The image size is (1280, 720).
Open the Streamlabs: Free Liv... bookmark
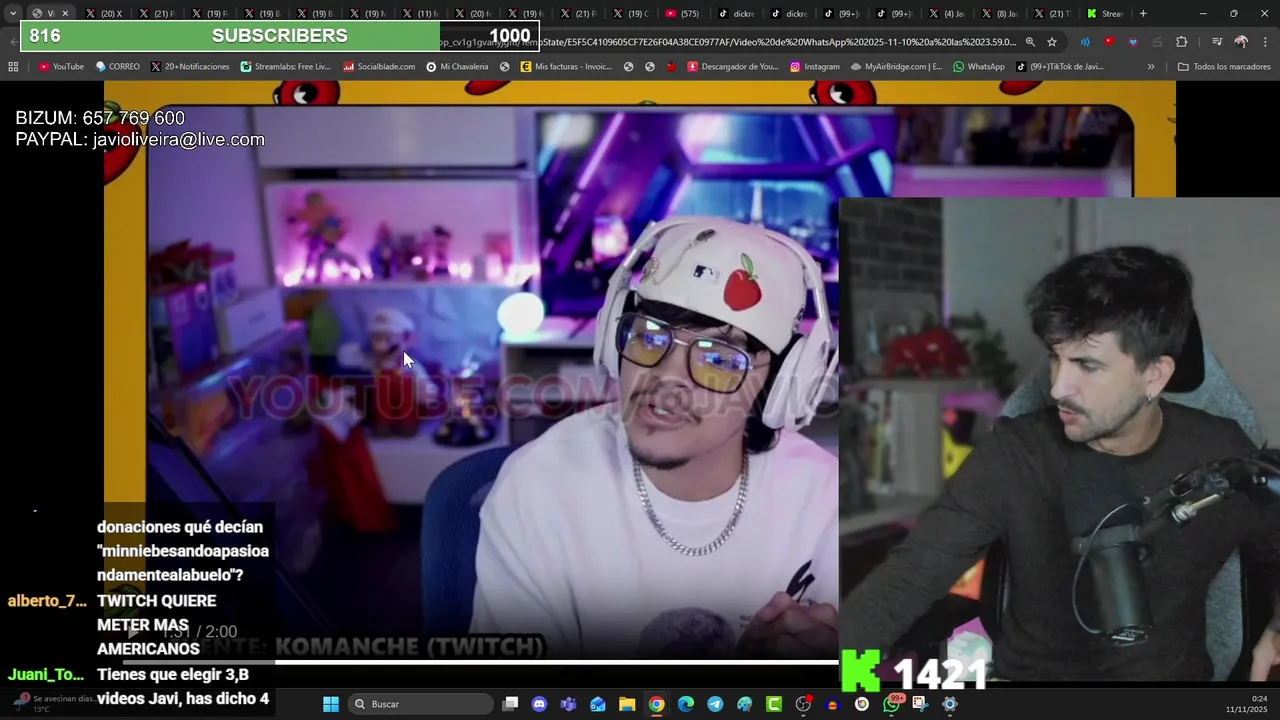[x=286, y=67]
